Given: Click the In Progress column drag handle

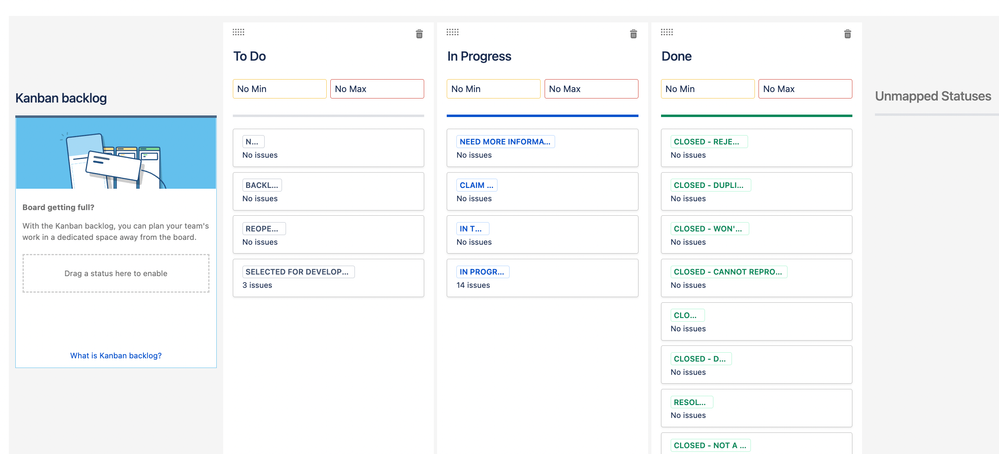Looking at the screenshot, I should click(x=452, y=32).
